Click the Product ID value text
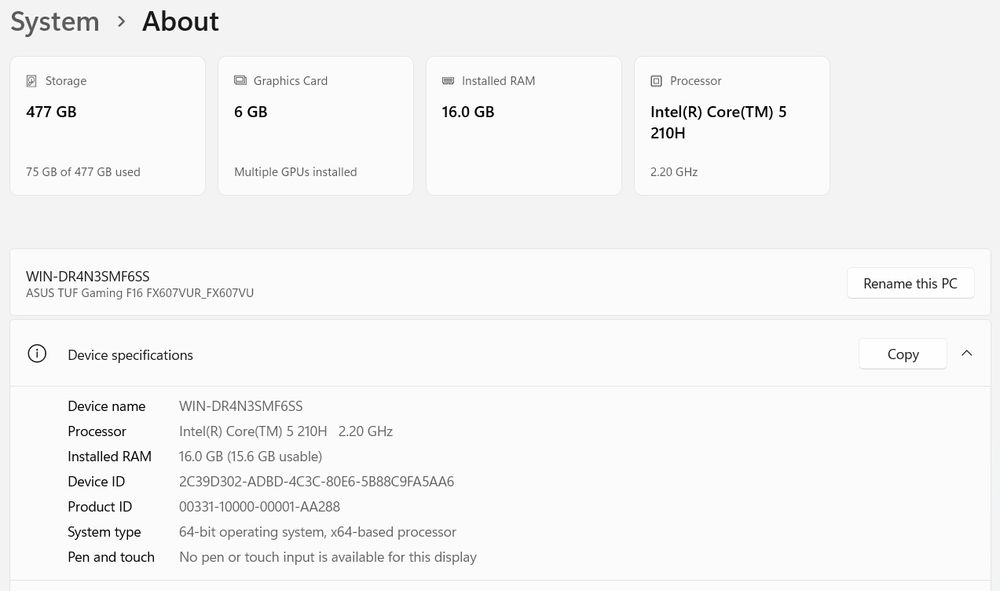The image size is (1000, 591). point(259,507)
